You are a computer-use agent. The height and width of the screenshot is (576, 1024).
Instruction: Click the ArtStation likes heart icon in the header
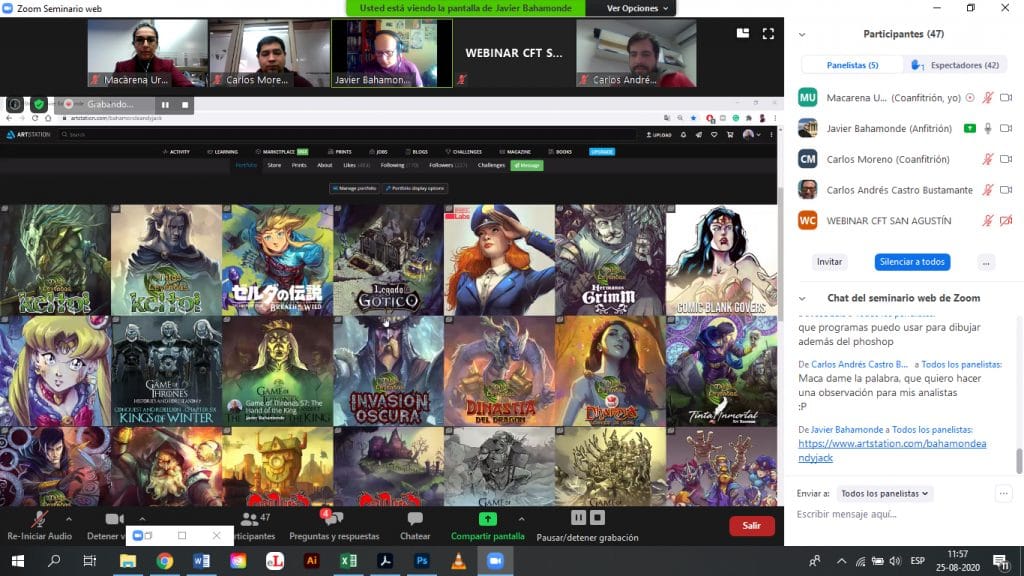[x=714, y=135]
